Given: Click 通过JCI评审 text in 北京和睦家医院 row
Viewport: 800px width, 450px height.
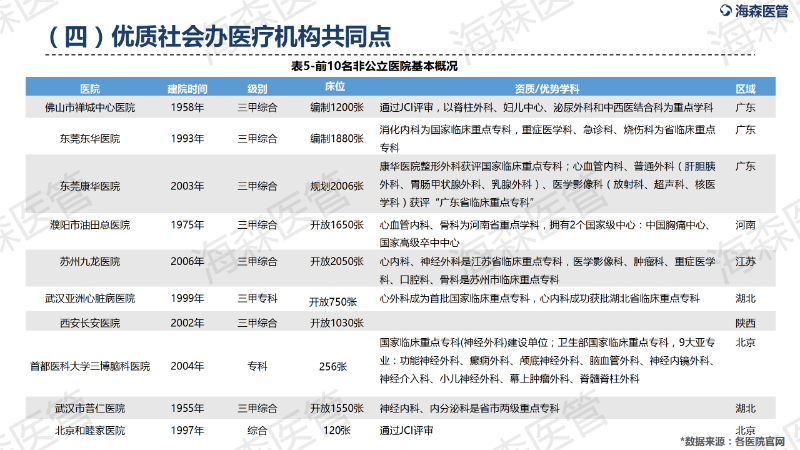Looking at the screenshot, I should (406, 431).
